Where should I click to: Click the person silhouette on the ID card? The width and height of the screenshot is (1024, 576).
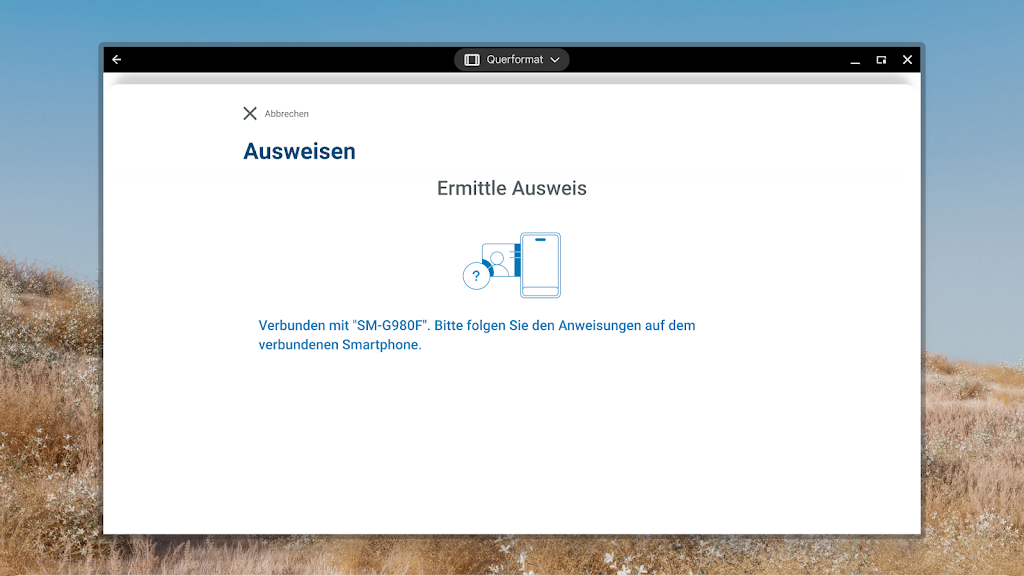tap(497, 260)
